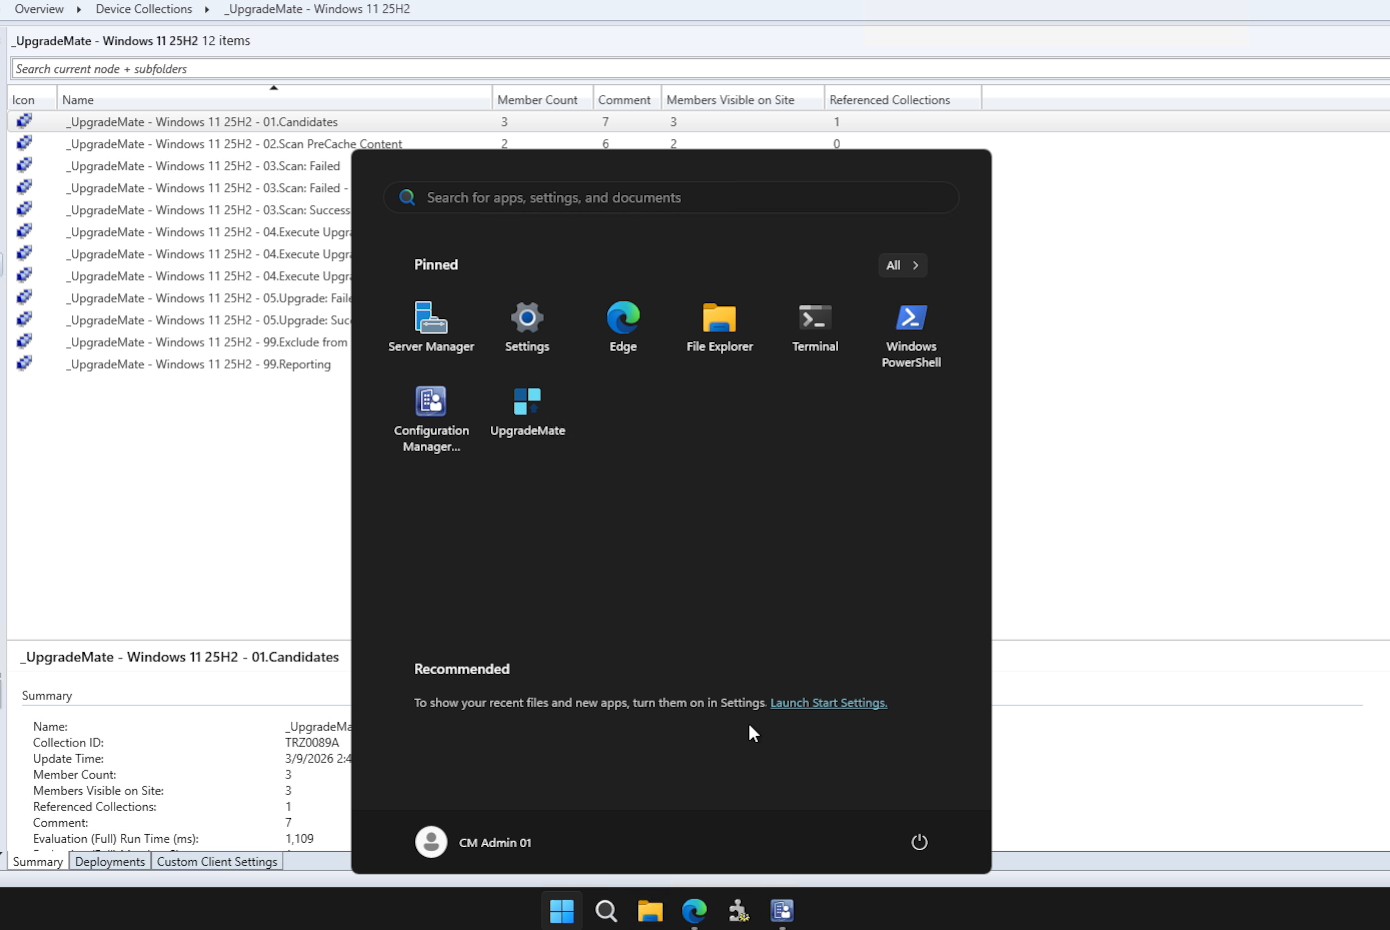Open Edge browser from taskbar
The width and height of the screenshot is (1390, 930).
(x=694, y=911)
